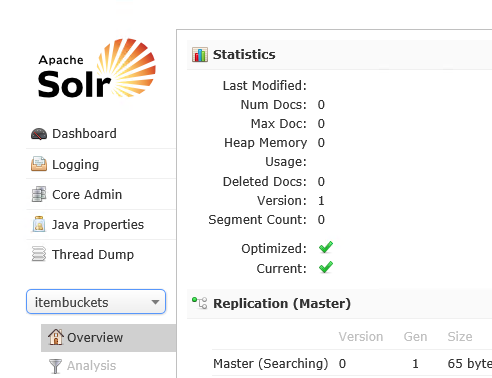The width and height of the screenshot is (492, 378).
Task: Click the Replication tree icon
Action: (200, 303)
